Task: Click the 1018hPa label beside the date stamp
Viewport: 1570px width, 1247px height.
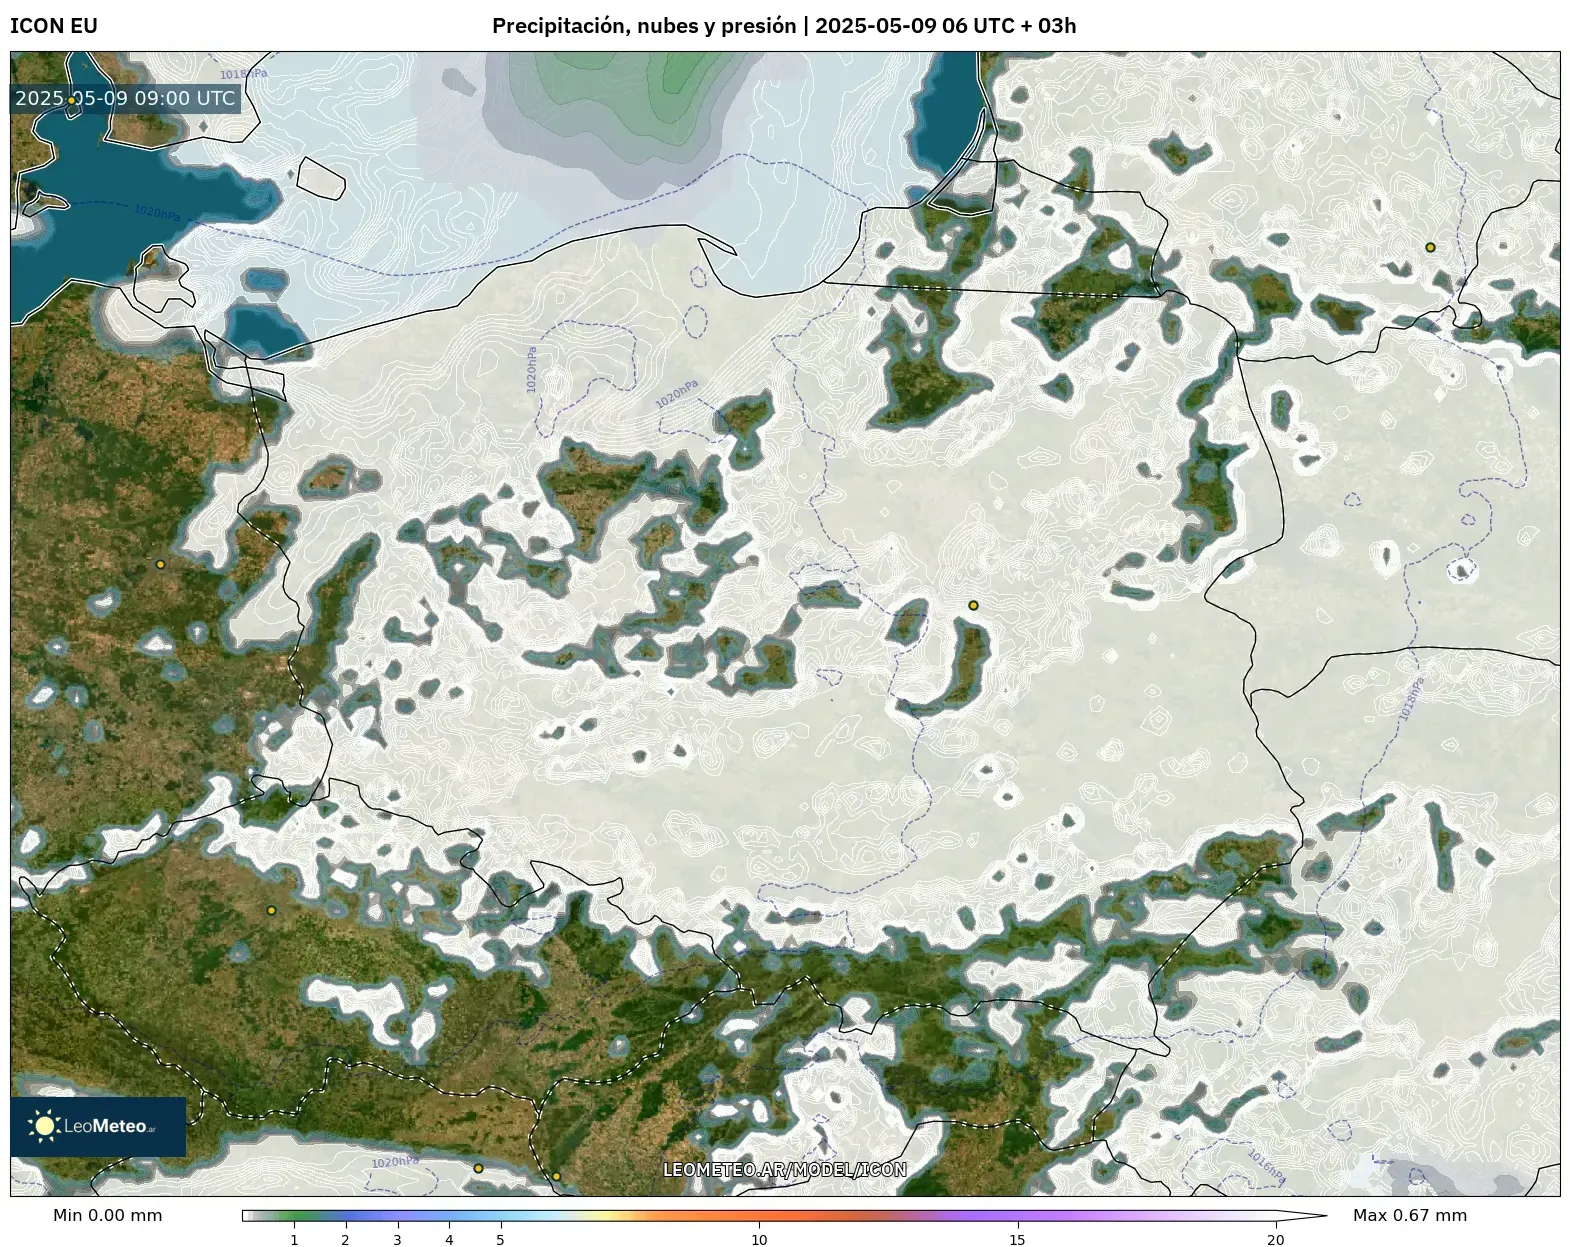Action: (244, 74)
